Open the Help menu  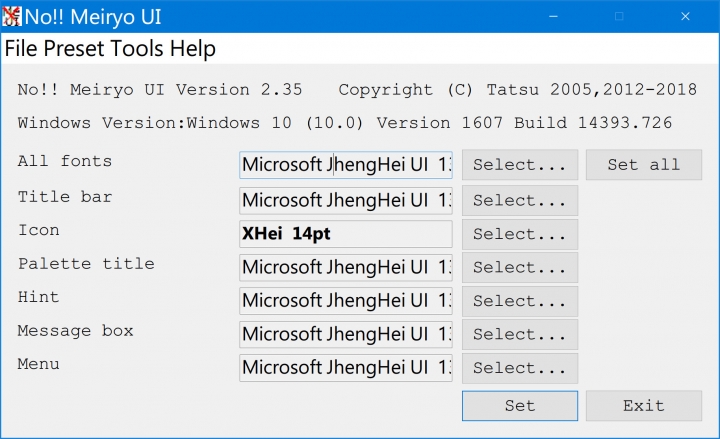click(x=192, y=48)
